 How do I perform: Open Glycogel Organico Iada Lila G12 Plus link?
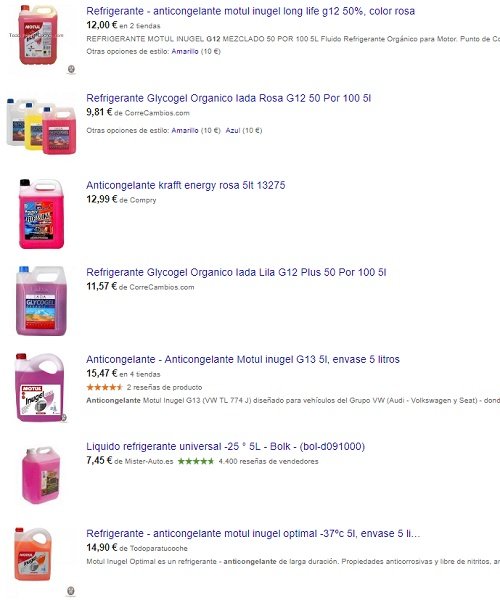(x=236, y=272)
